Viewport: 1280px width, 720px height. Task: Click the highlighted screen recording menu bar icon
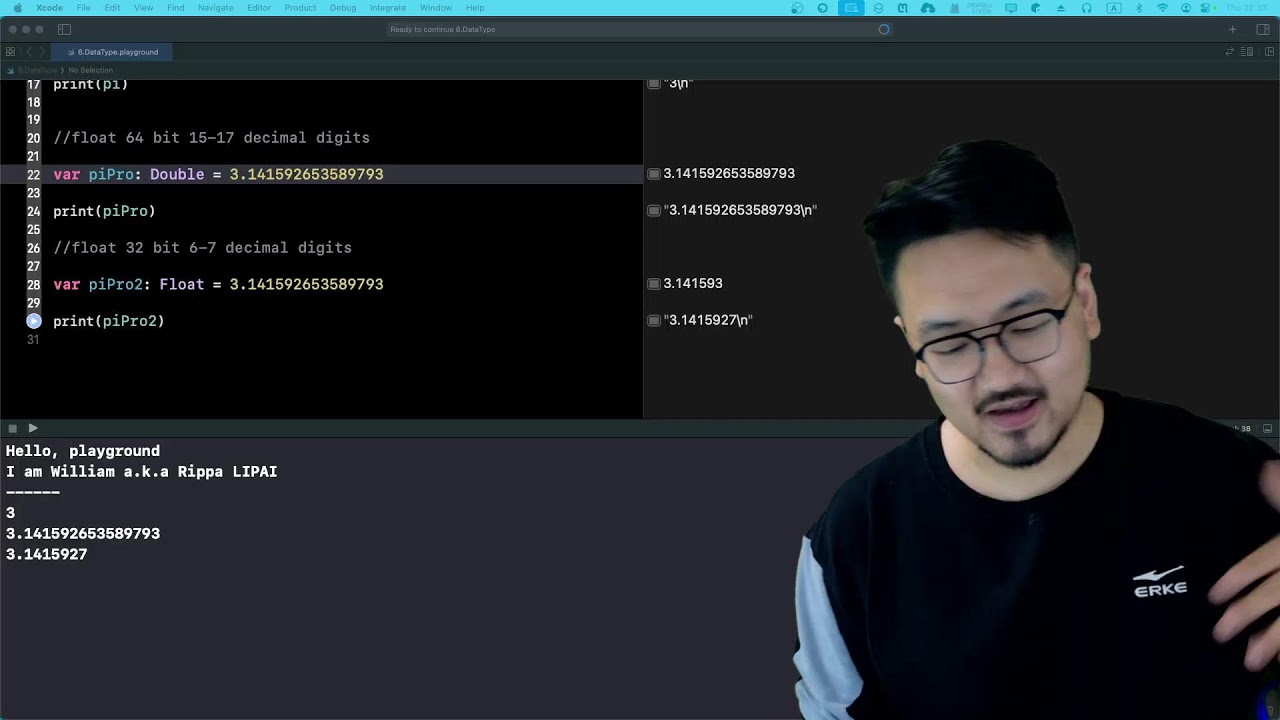click(851, 8)
